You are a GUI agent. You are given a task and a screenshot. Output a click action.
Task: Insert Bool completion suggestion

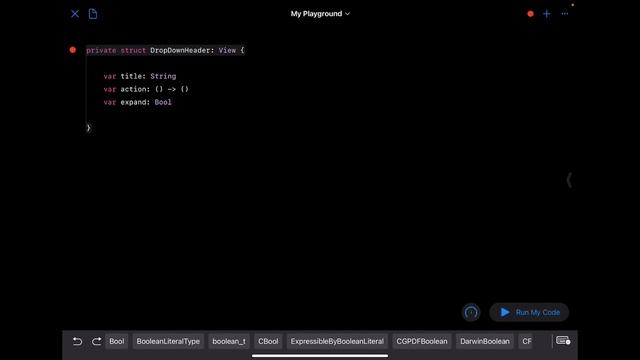coord(116,341)
